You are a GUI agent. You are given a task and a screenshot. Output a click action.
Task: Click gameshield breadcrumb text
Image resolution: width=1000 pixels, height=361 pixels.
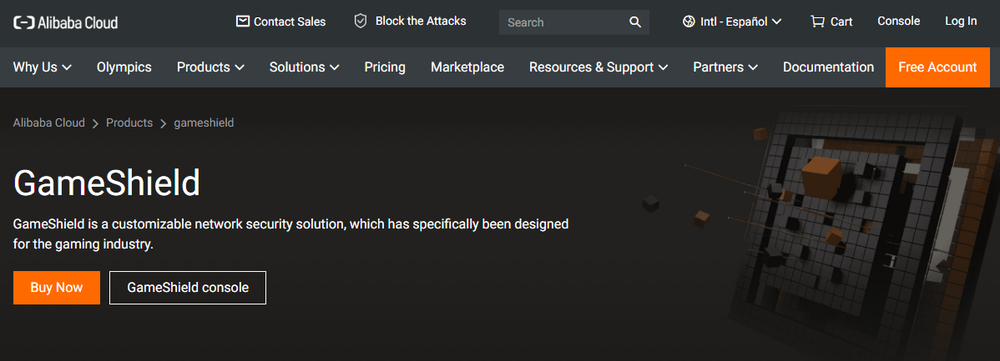tap(204, 122)
